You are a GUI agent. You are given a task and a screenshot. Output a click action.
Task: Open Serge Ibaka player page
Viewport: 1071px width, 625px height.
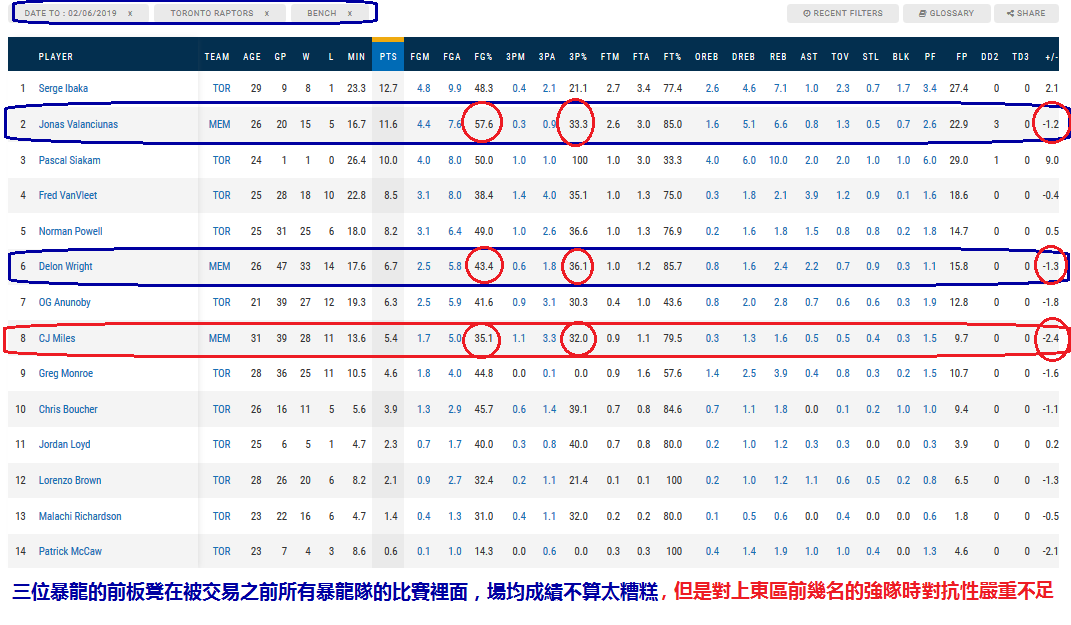[63, 88]
